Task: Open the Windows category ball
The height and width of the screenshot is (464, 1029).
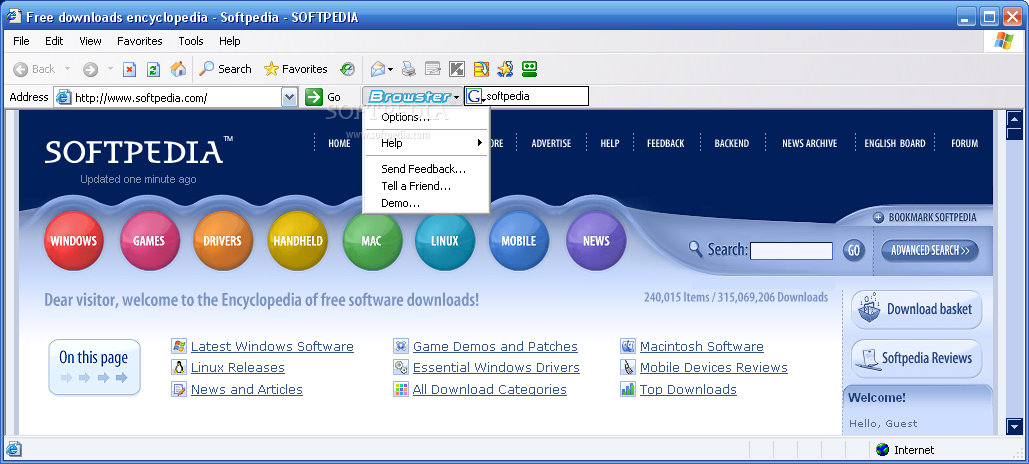Action: click(x=74, y=241)
